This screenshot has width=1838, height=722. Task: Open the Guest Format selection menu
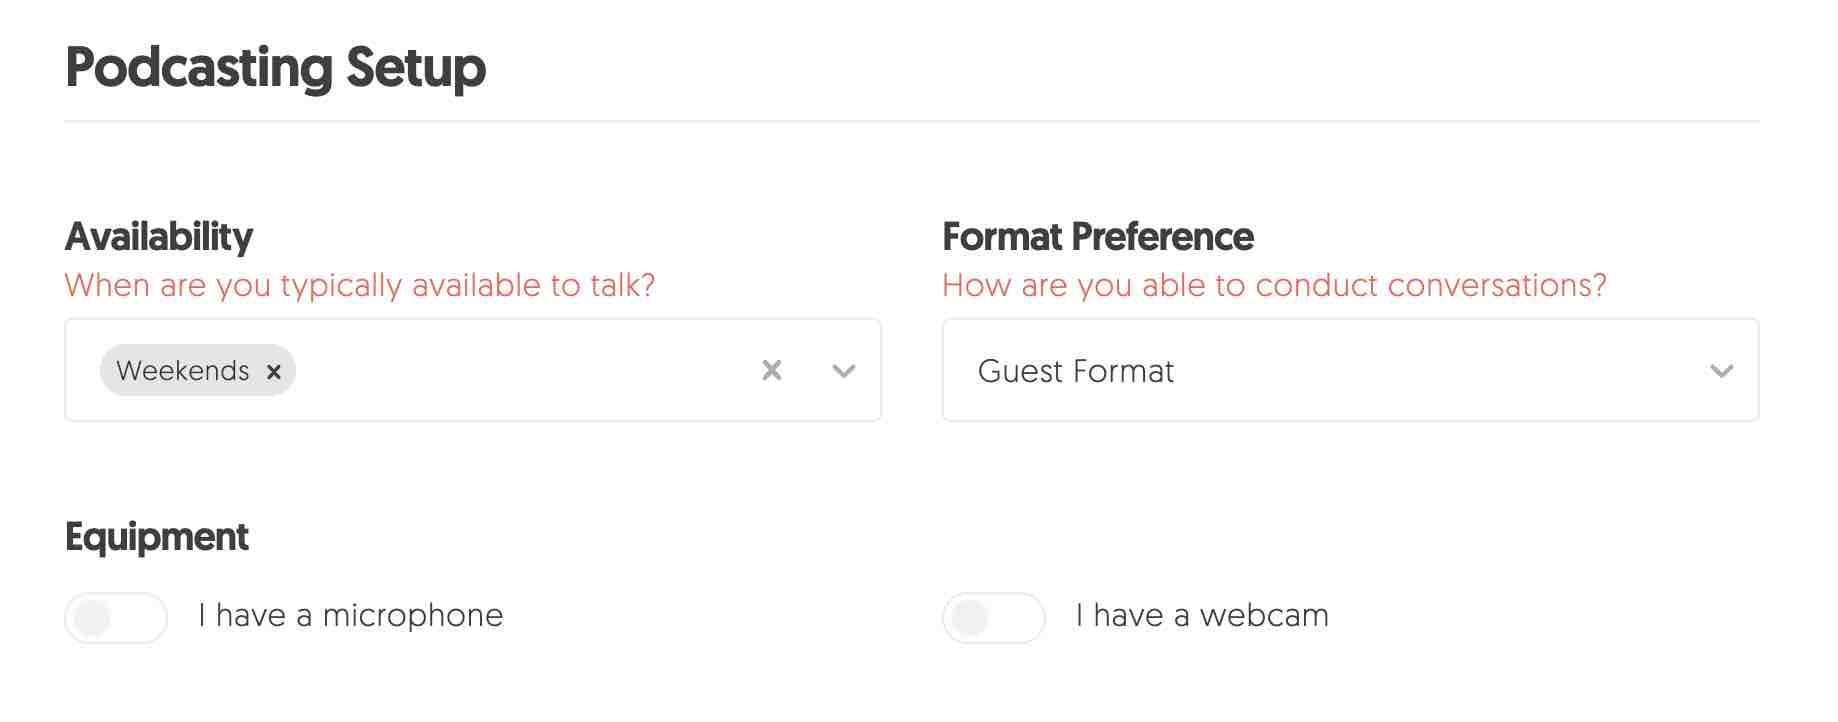[x=1350, y=371]
